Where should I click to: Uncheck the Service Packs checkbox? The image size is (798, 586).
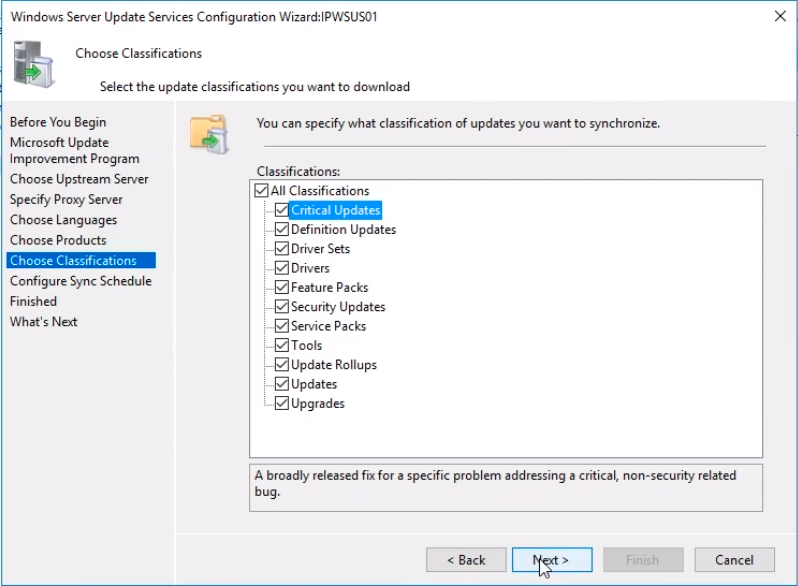point(281,326)
